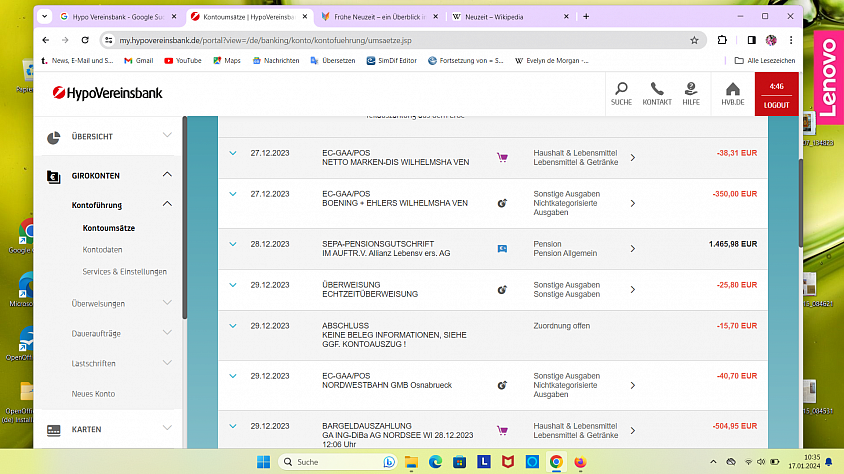Go back to previous page
This screenshot has width=844, height=474.
click(46, 40)
